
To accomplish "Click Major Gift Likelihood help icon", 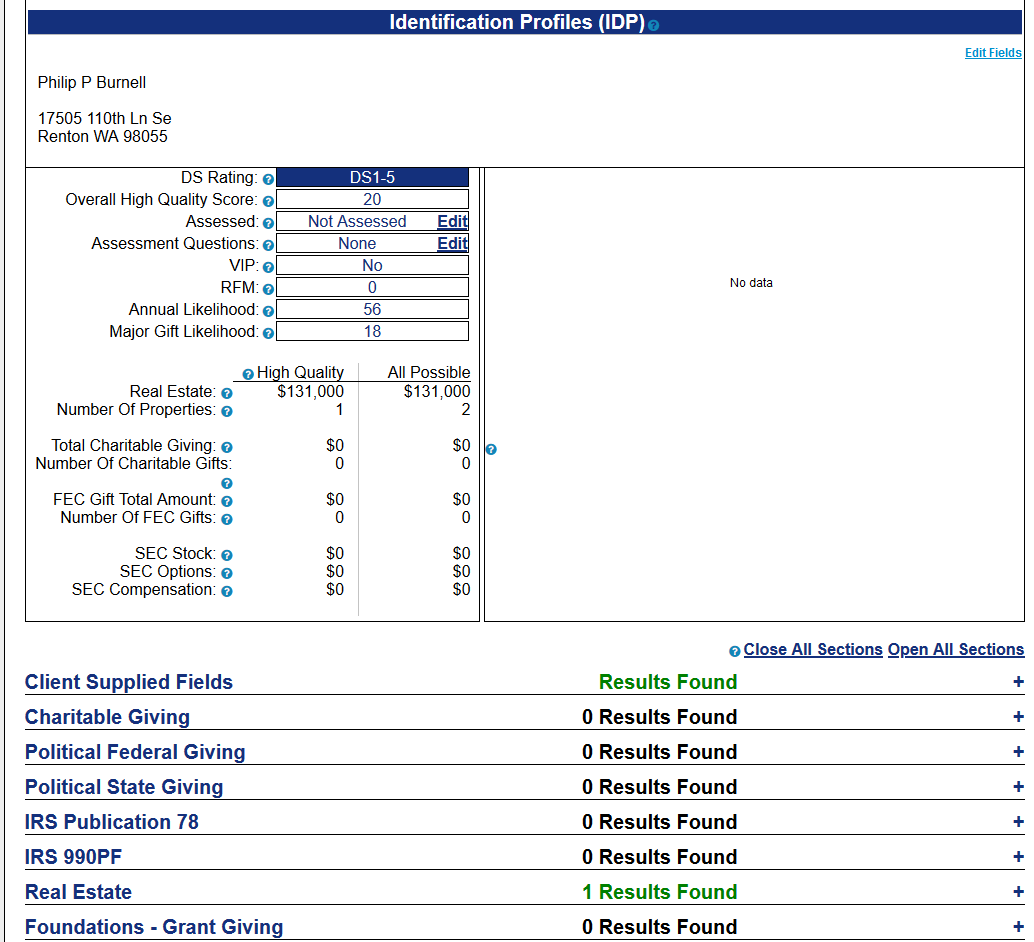I will pos(268,333).
